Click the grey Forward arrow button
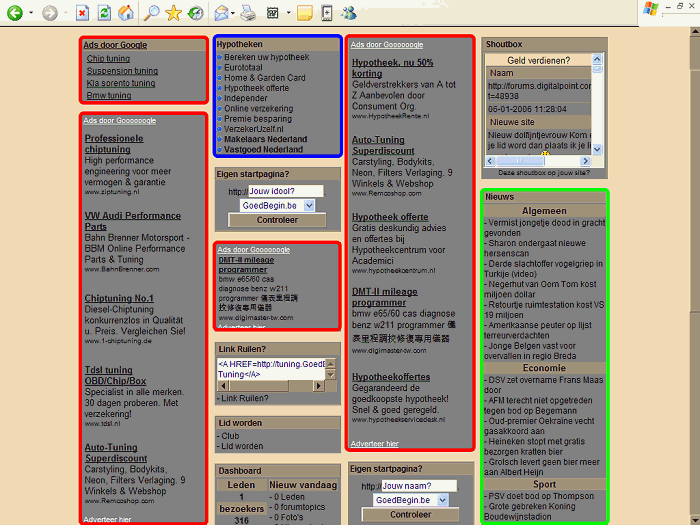Image resolution: width=700 pixels, height=525 pixels. coord(50,12)
